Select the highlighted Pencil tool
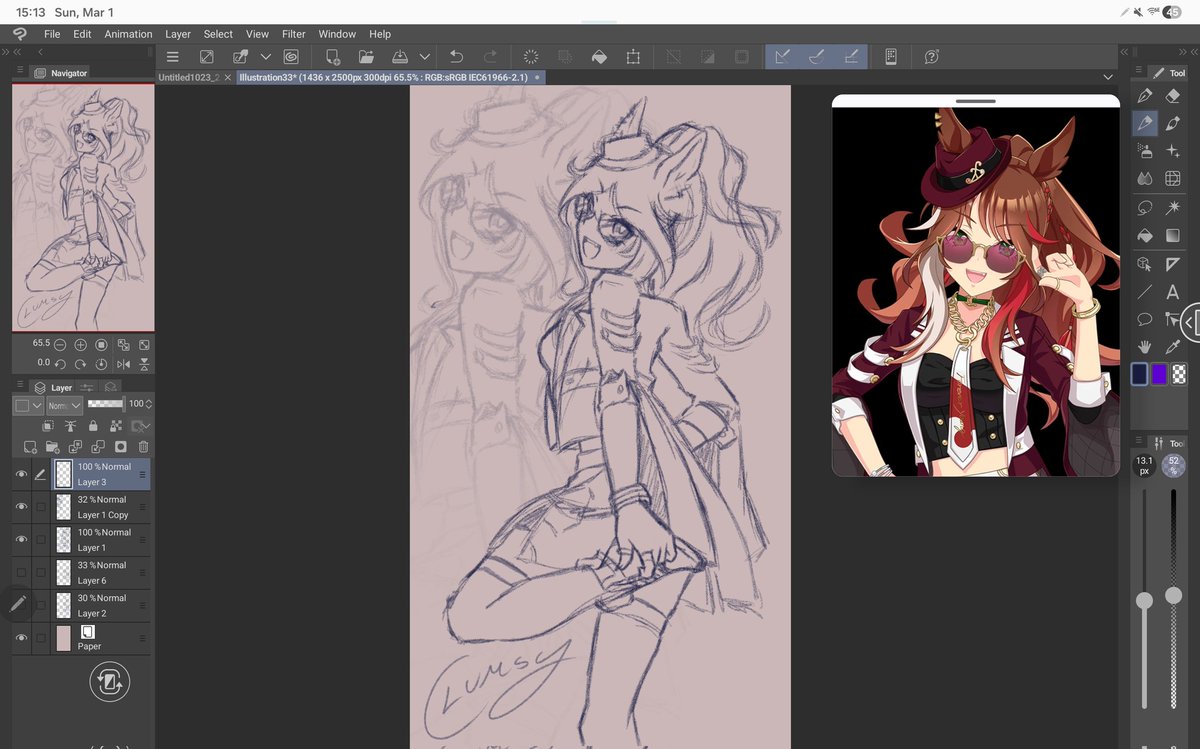 pos(1145,124)
